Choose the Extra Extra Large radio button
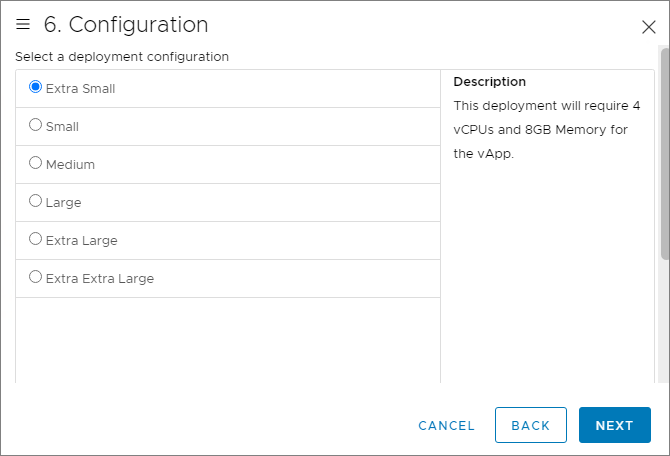670x456 pixels. click(x=36, y=277)
